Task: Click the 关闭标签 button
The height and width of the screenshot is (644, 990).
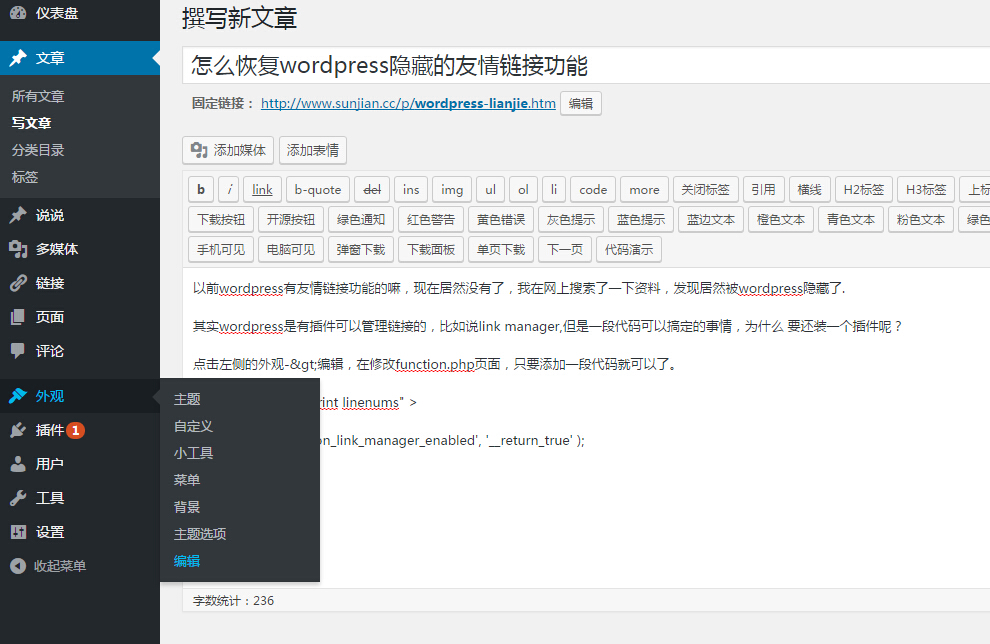Action: pyautogui.click(x=705, y=189)
